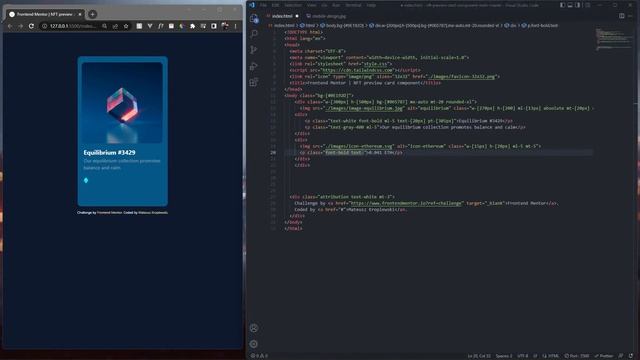Open the Run and Debug view
Screen dimensions: 640x360
pos(254,66)
